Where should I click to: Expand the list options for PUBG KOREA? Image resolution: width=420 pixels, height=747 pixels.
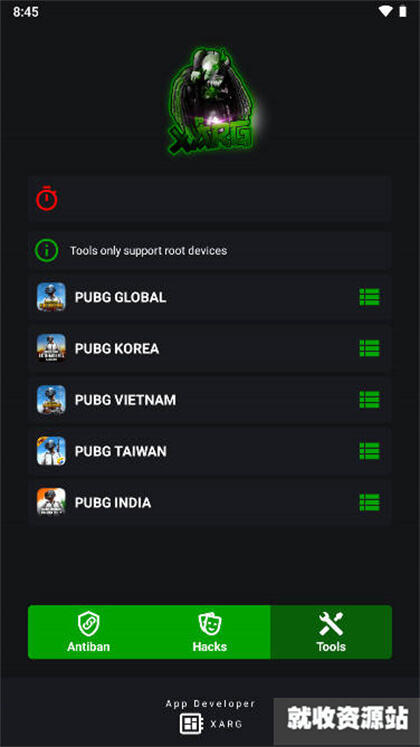click(370, 348)
